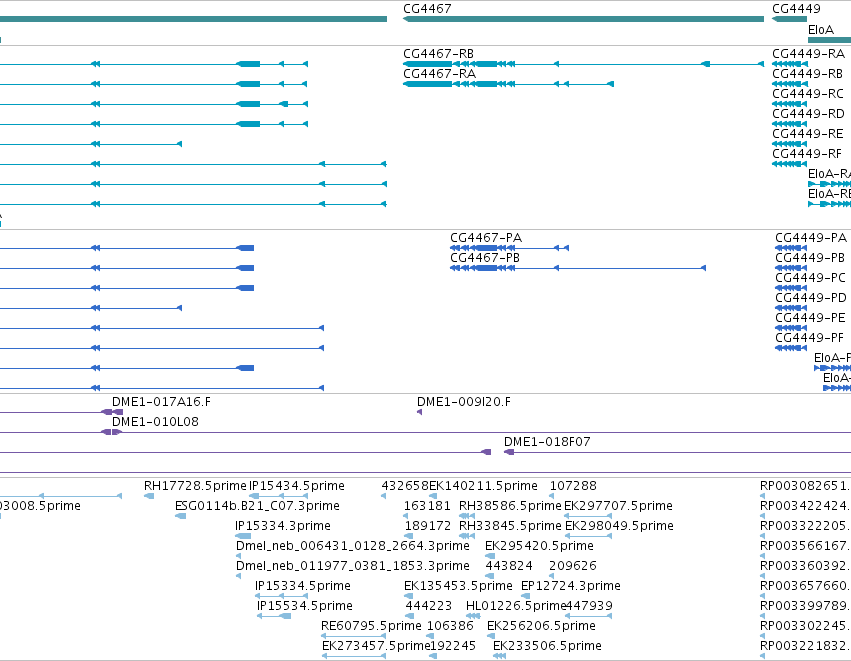Click EST EK135453.5prime label
This screenshot has height=661, width=851.
pos(458,586)
